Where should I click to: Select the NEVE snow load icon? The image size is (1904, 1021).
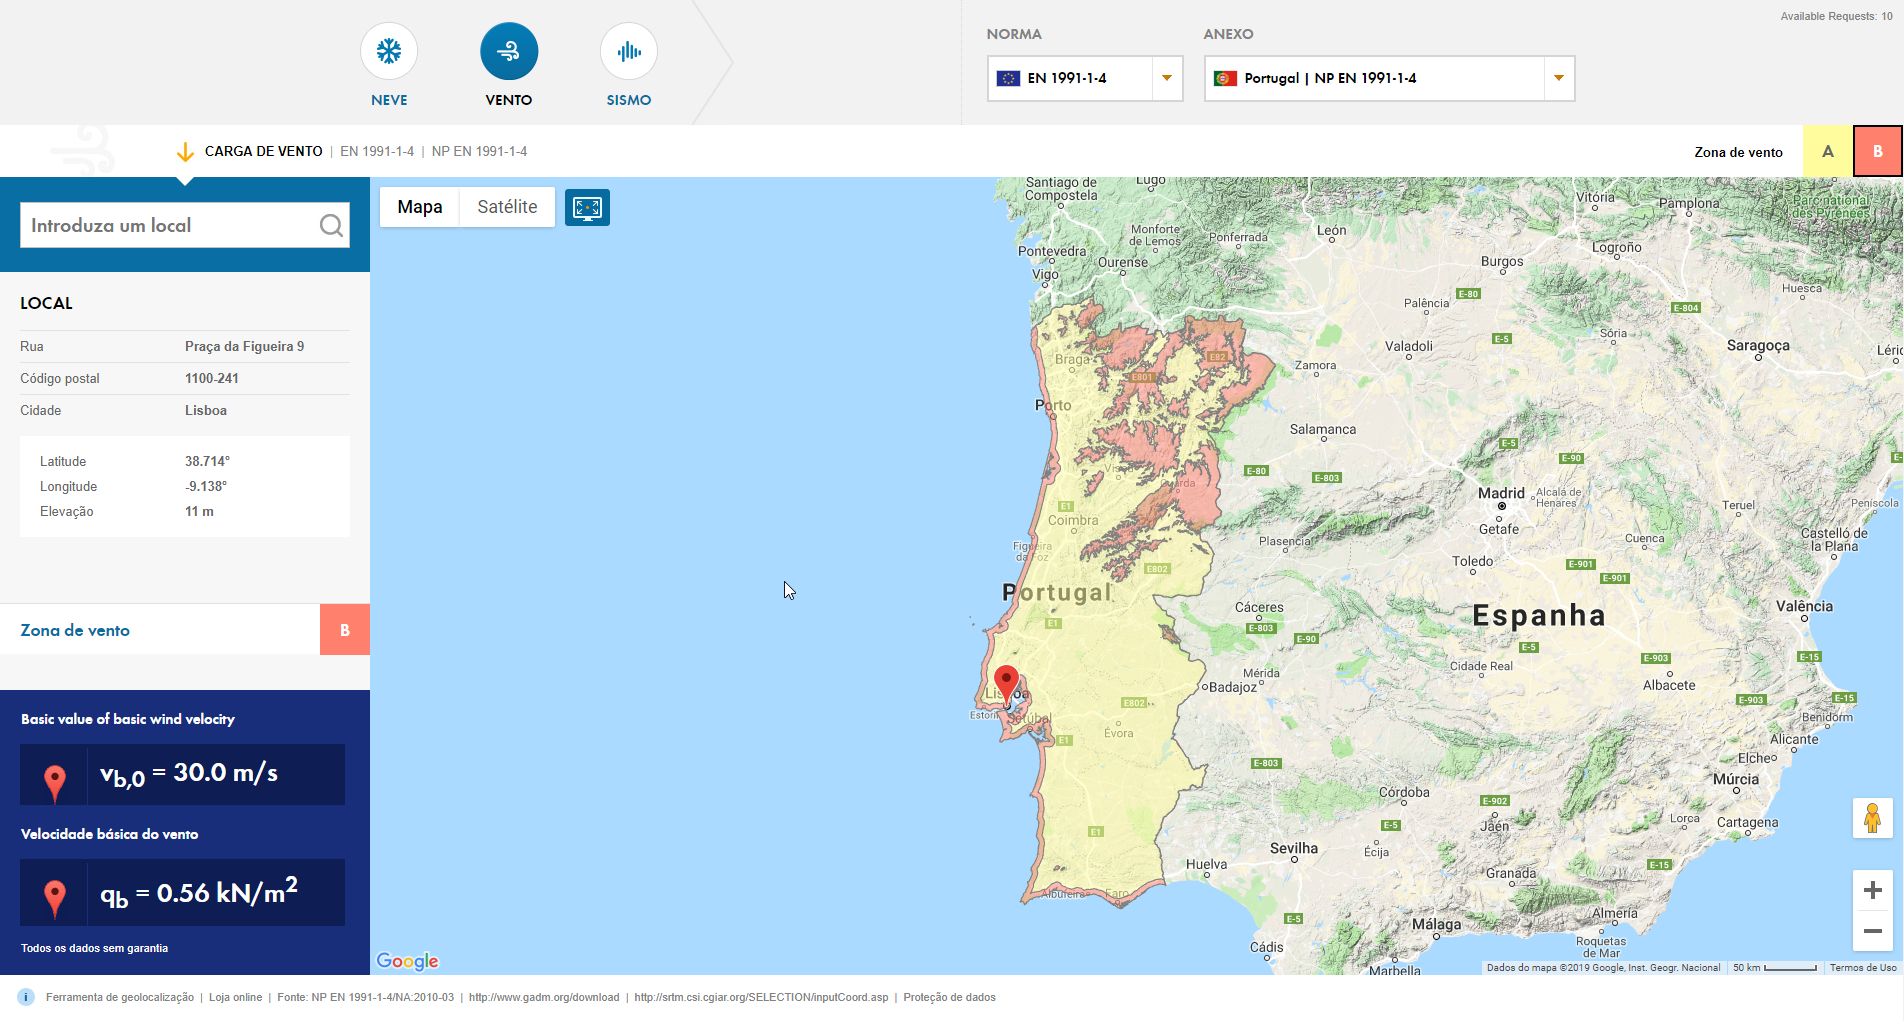pyautogui.click(x=389, y=52)
